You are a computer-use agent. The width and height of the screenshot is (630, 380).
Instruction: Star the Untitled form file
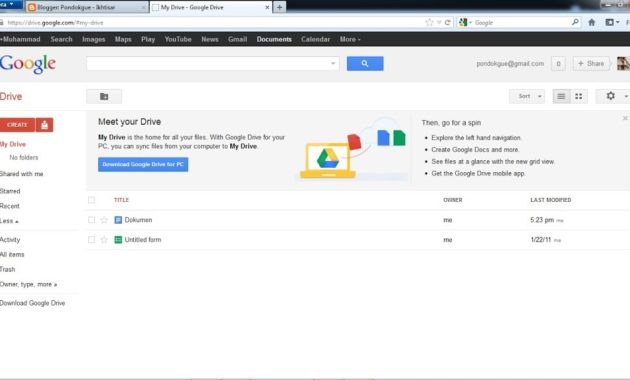tap(104, 240)
